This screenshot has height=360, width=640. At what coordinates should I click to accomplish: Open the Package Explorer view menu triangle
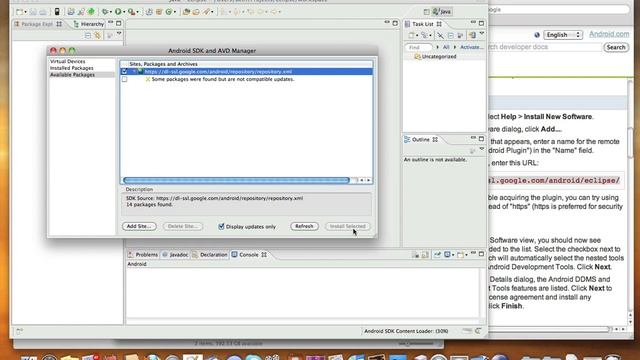[x=119, y=33]
